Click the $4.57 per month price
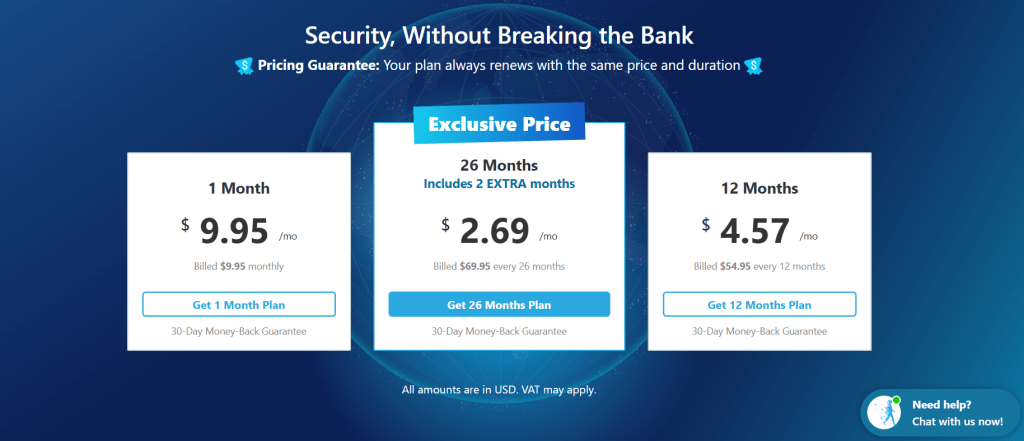This screenshot has height=441, width=1024. click(755, 231)
